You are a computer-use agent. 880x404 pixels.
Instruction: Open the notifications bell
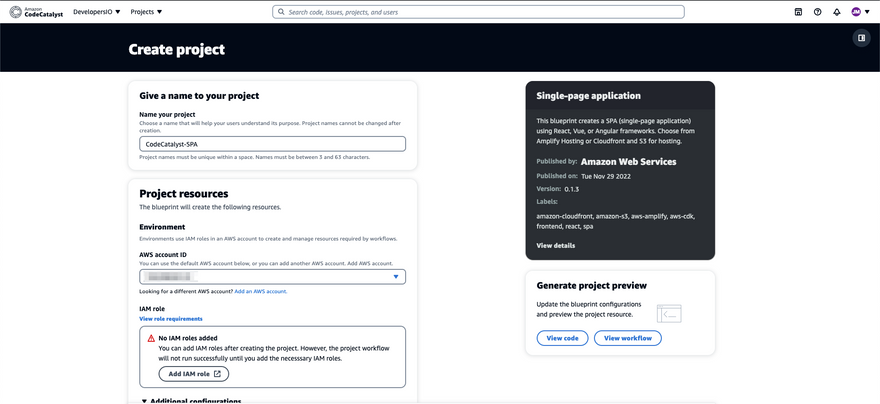[x=837, y=12]
